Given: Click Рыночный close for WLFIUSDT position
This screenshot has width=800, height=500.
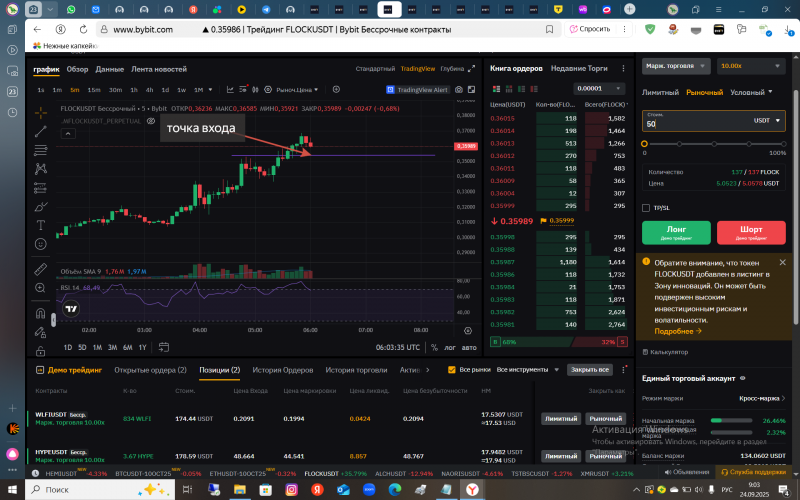Looking at the screenshot, I should click(x=606, y=418).
